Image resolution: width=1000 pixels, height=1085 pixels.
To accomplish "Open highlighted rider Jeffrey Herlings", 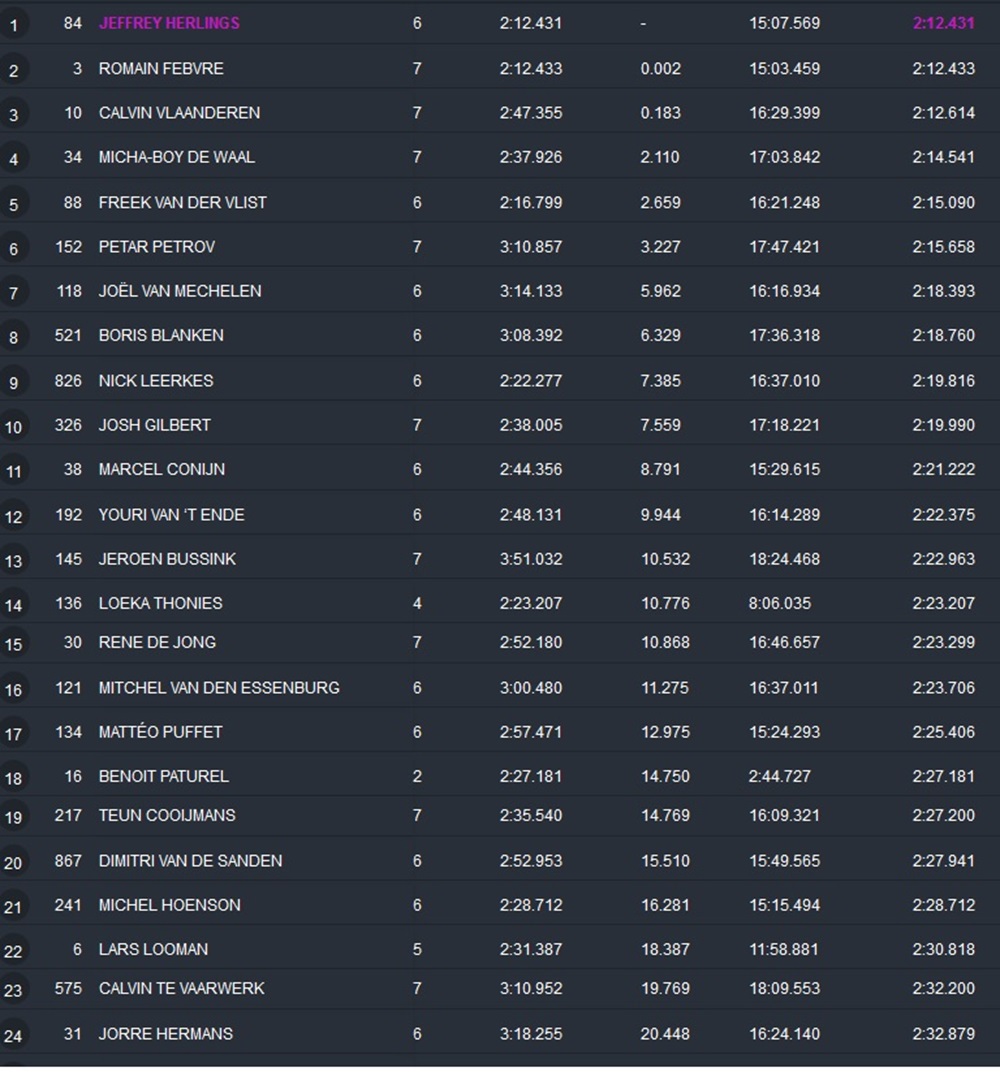I will click(x=169, y=23).
